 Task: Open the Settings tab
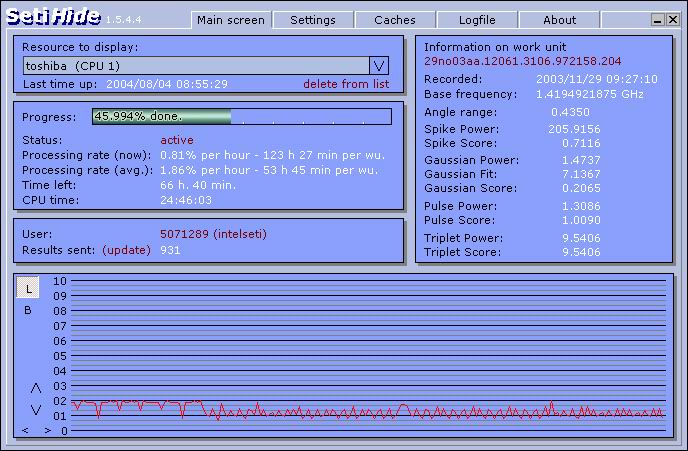313,20
